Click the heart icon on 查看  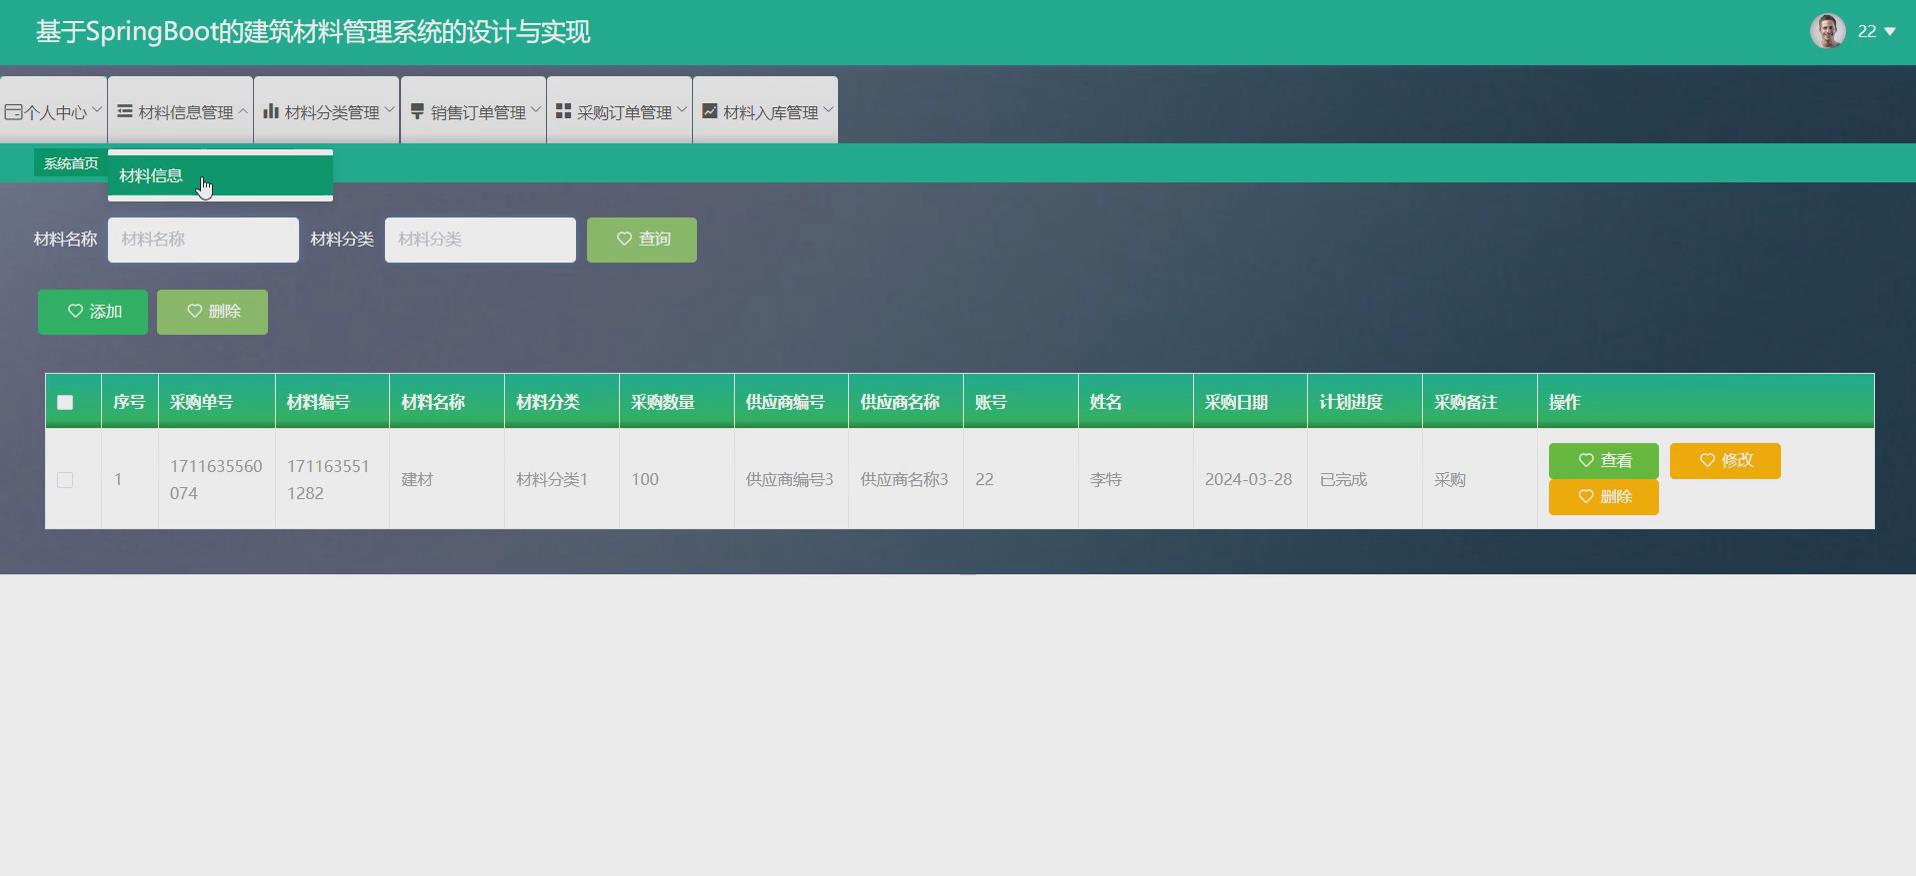[1586, 460]
